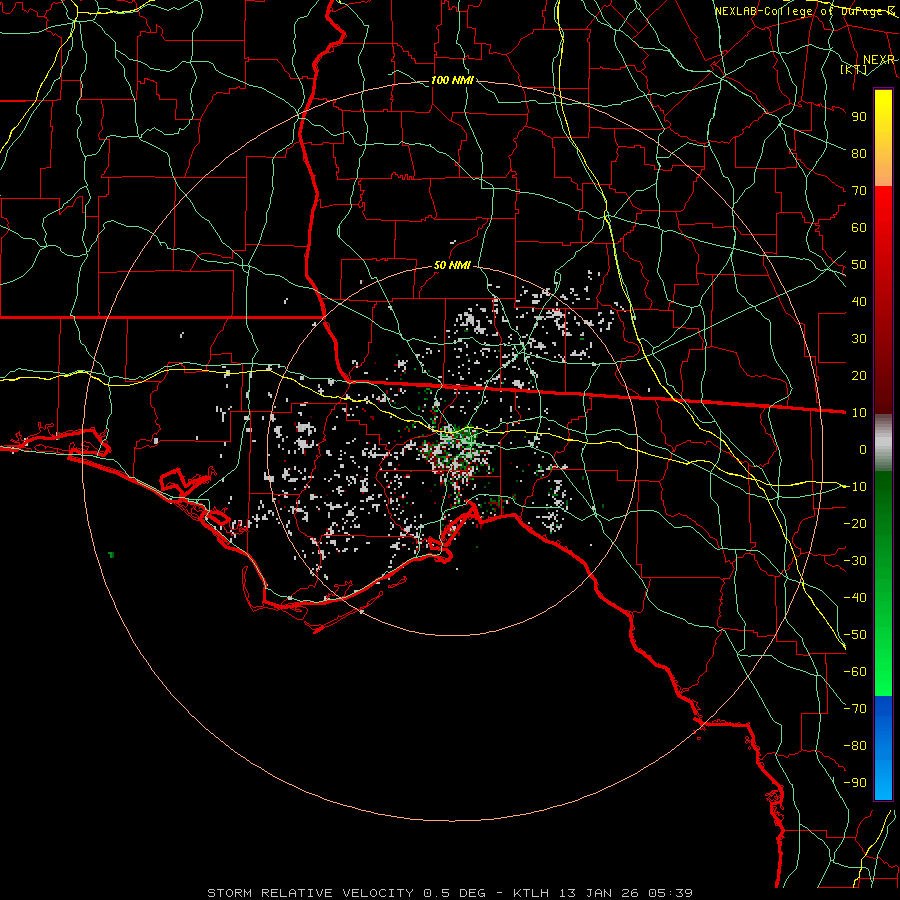900x900 pixels.
Task: Pick the 20 label on the color scale
Action: pos(859,375)
